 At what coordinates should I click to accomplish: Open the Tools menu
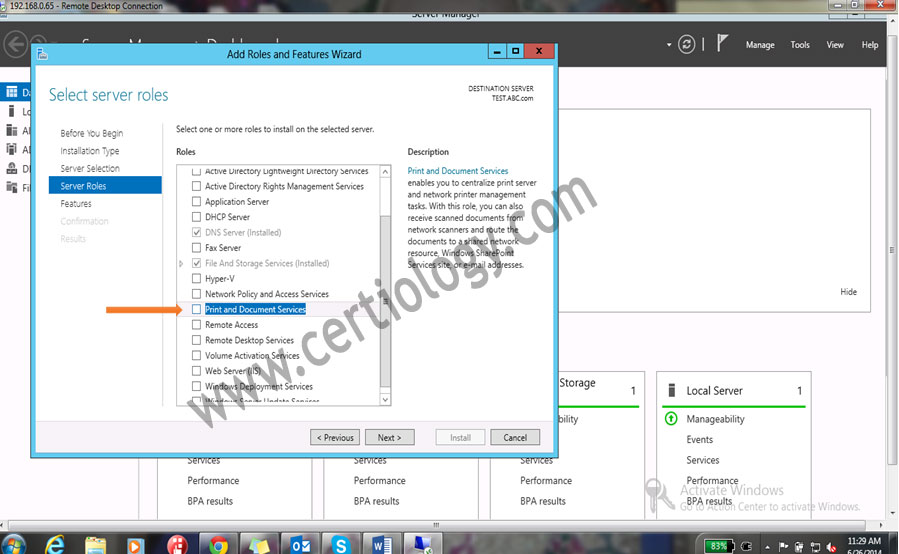[800, 45]
